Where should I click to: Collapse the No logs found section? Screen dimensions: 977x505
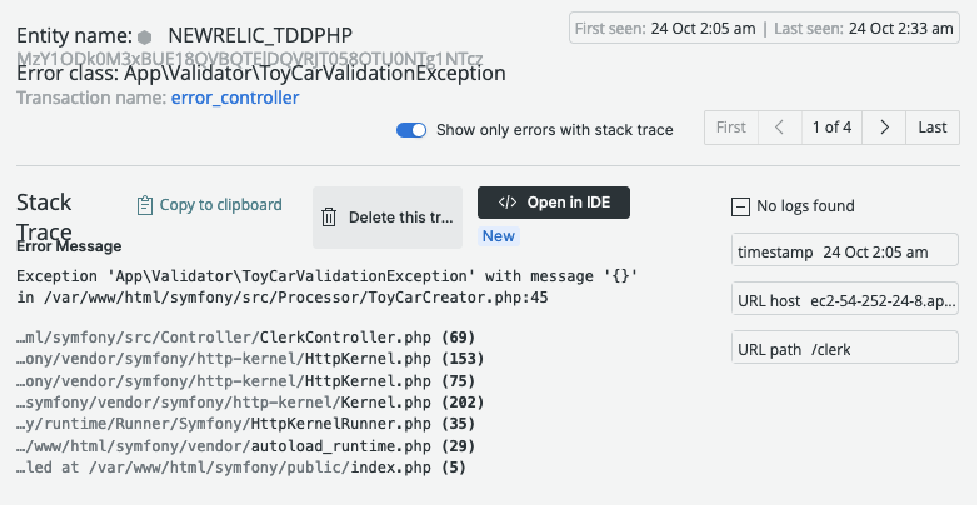740,206
